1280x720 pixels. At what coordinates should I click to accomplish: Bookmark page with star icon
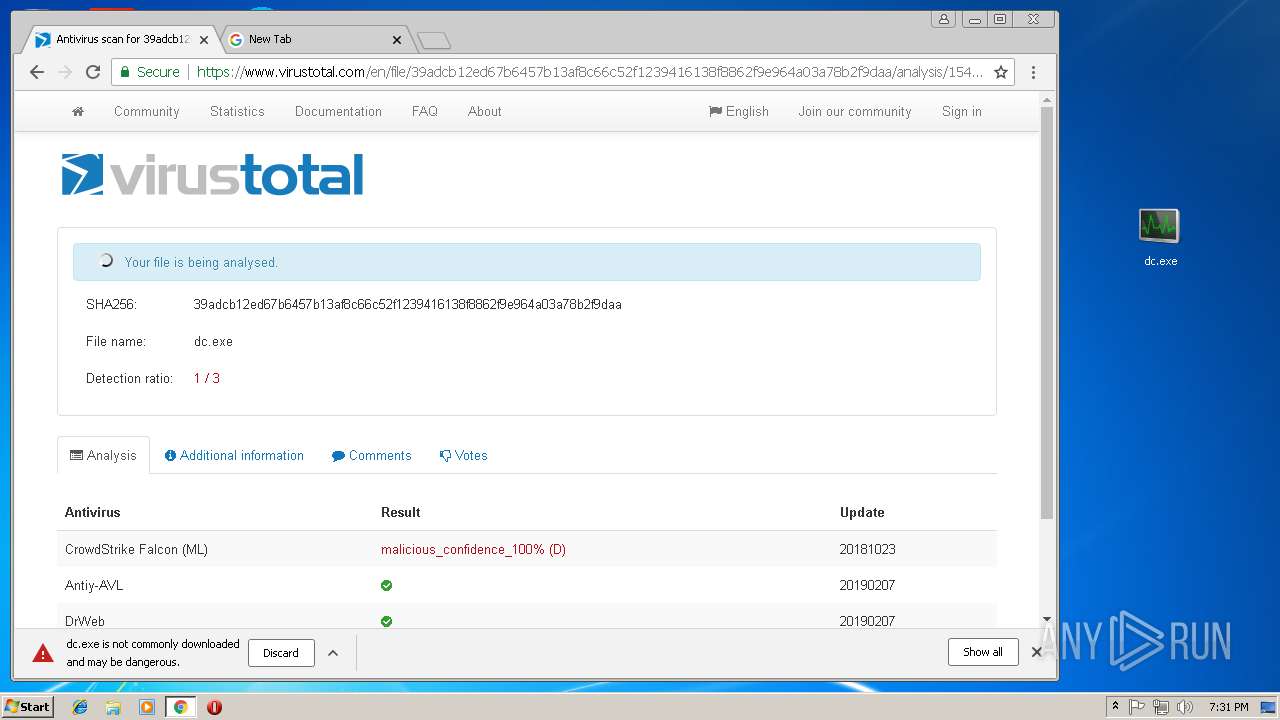point(1001,72)
